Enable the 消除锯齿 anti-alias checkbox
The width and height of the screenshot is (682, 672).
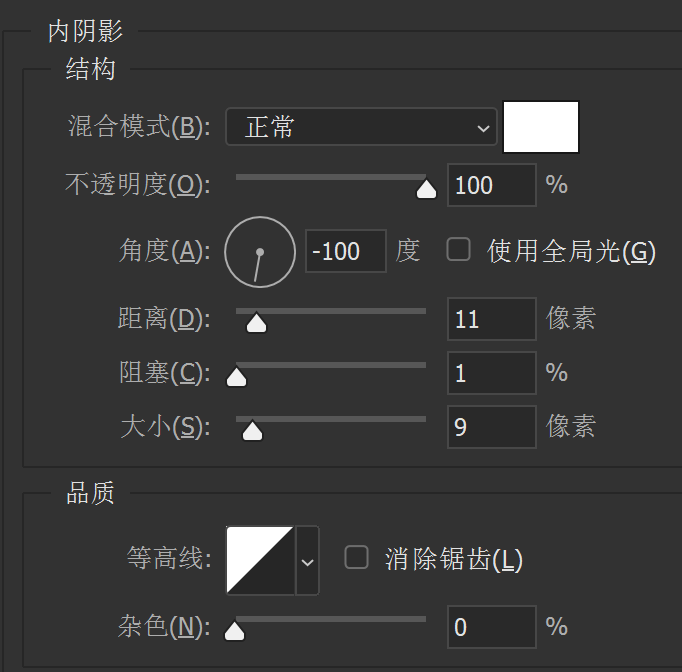(x=356, y=558)
